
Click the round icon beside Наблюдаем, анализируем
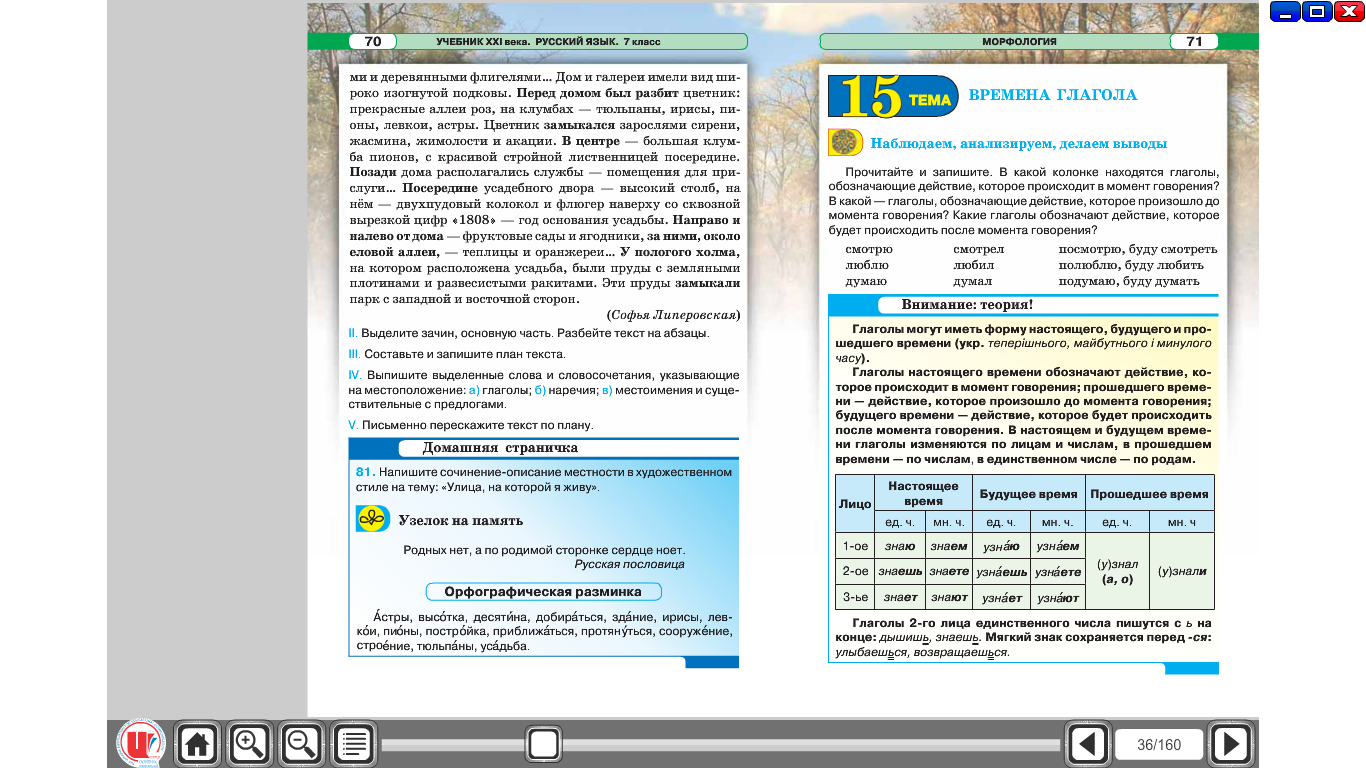coord(846,142)
